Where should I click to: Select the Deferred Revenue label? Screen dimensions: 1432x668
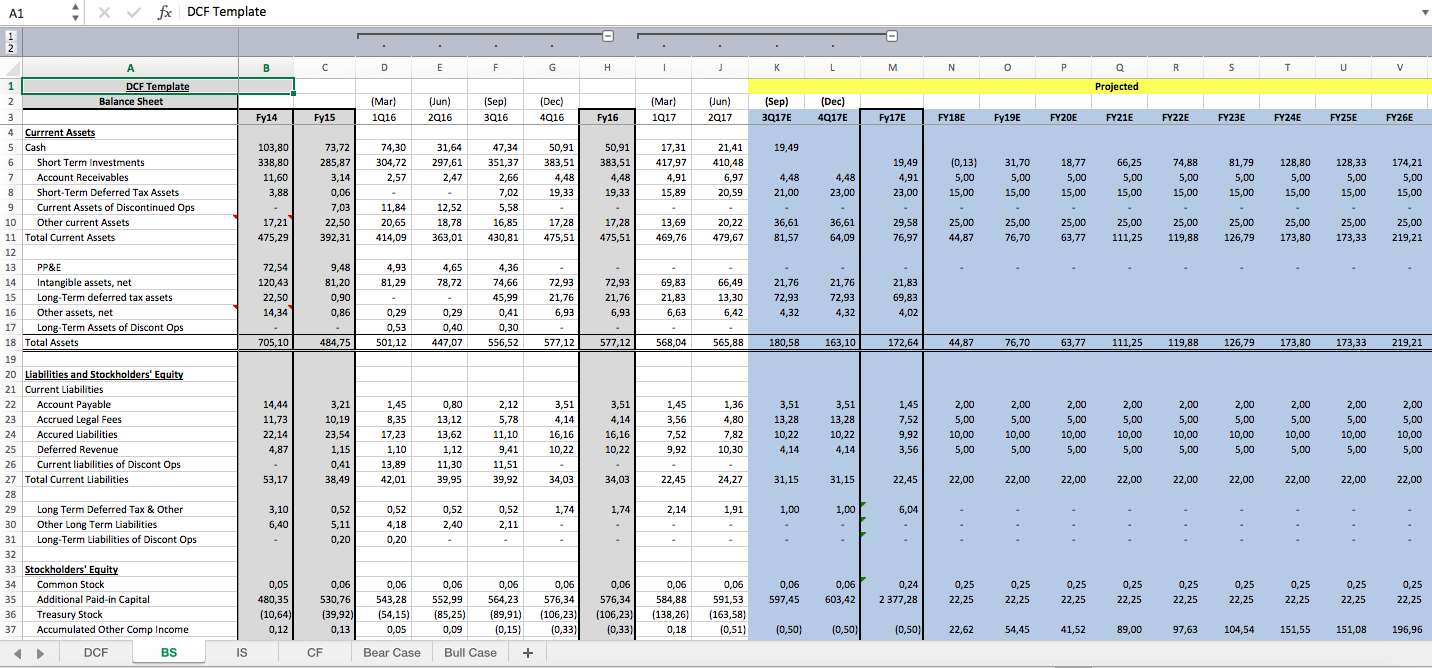coord(78,450)
